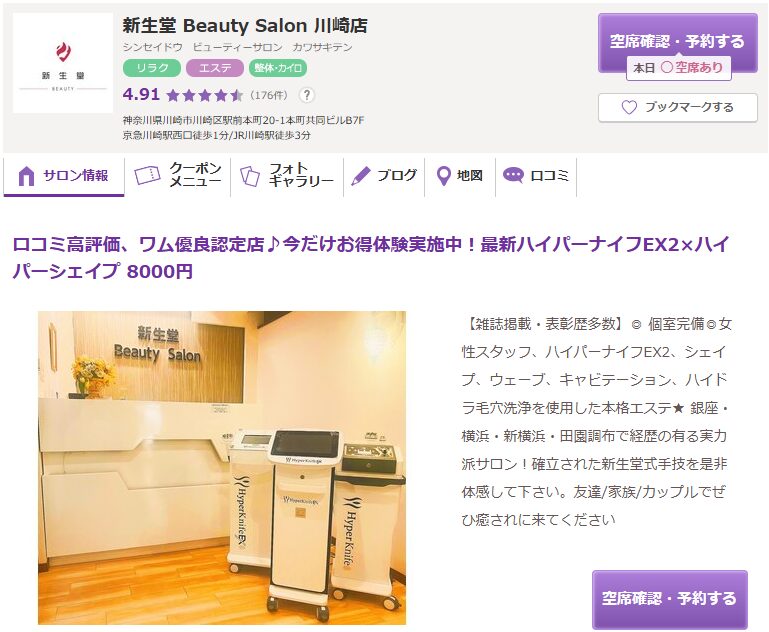The width and height of the screenshot is (769, 632).
Task: Click bottom 空席確認・予約する button
Action: pos(669,599)
